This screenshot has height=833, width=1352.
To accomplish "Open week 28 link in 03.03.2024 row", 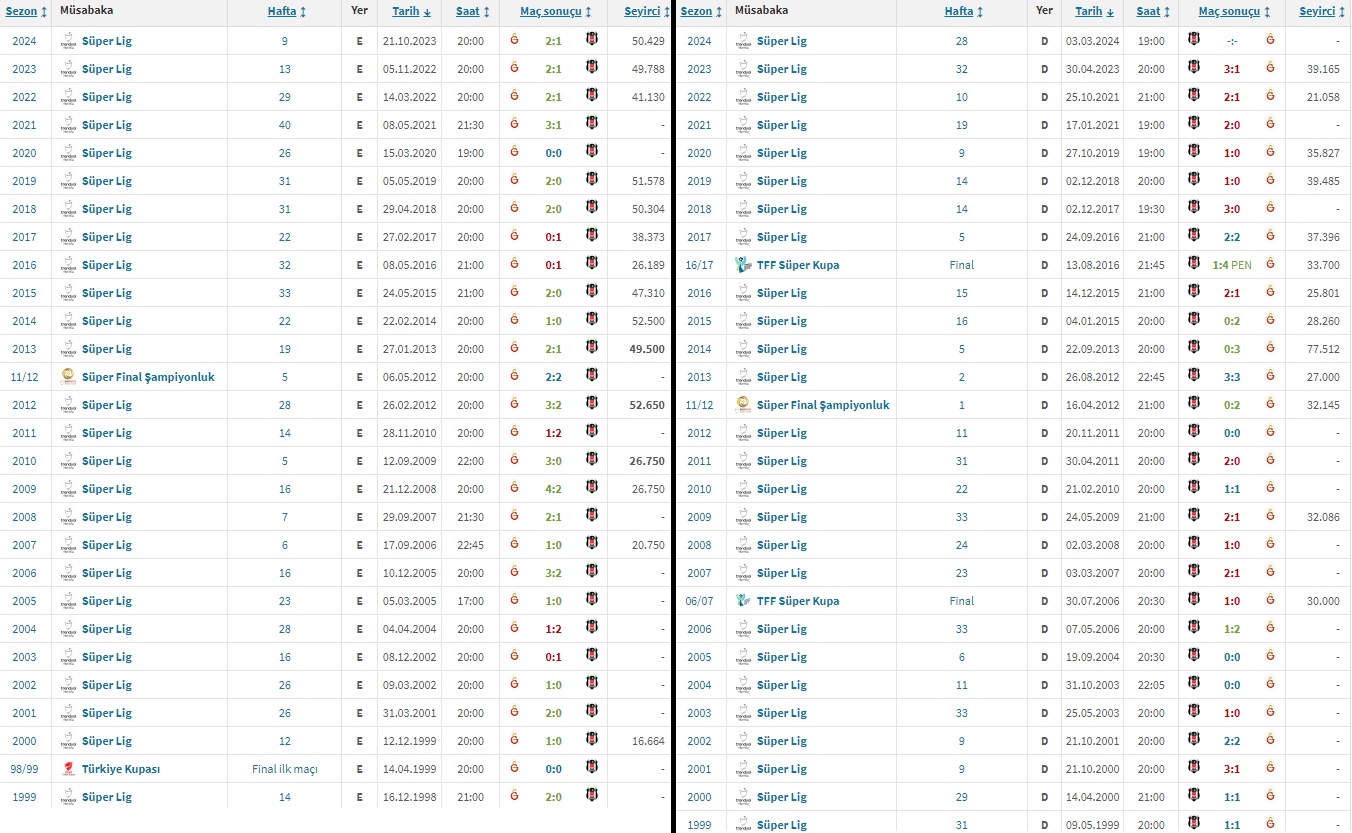I will pyautogui.click(x=962, y=41).
